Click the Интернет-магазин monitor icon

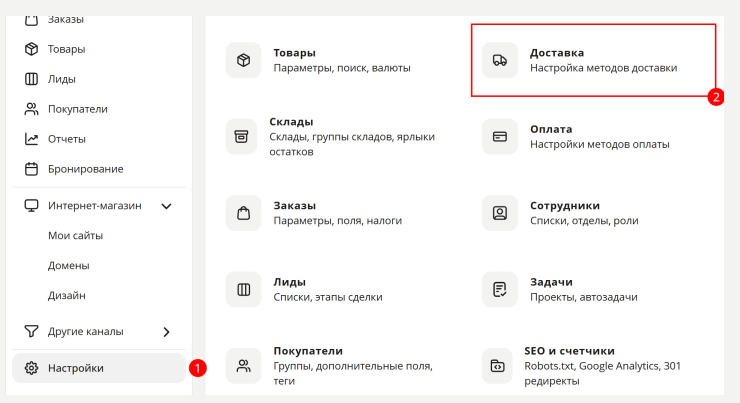31,206
